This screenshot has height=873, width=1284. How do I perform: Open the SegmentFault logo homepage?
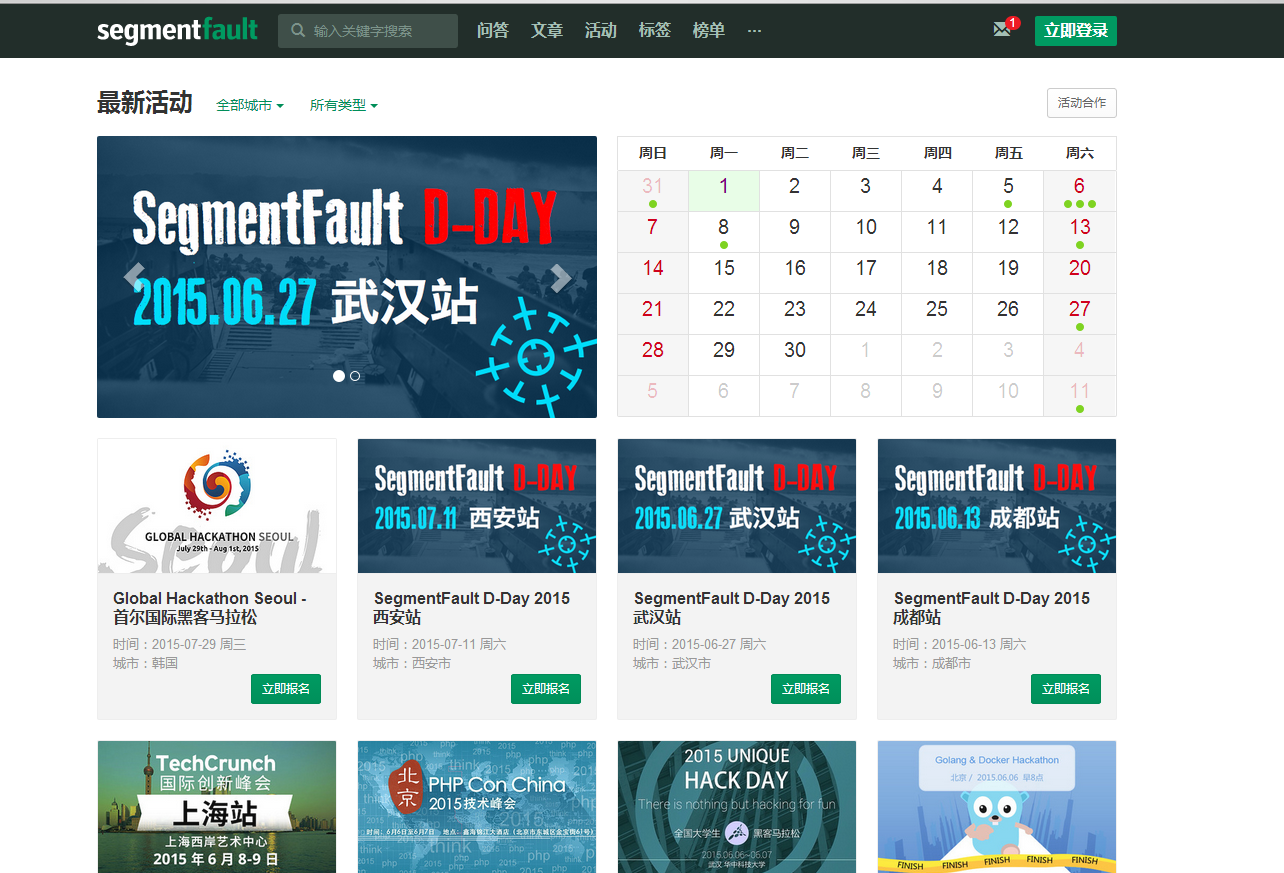point(177,31)
